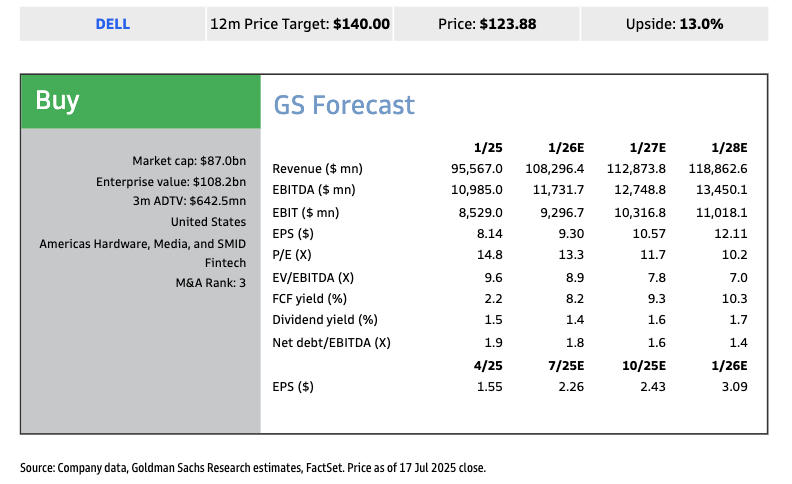Select the 3m ADTV $642.5mn line

click(189, 201)
